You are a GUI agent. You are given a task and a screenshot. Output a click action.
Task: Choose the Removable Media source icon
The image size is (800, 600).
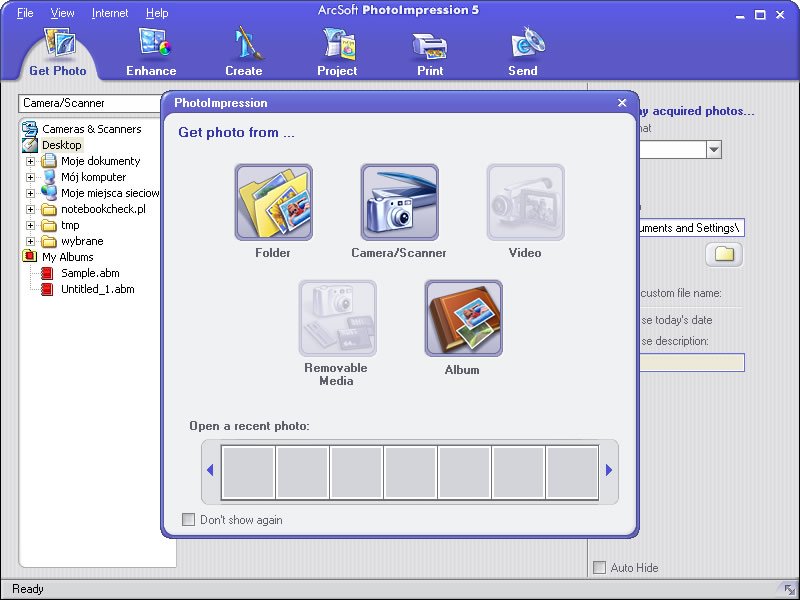click(x=338, y=318)
